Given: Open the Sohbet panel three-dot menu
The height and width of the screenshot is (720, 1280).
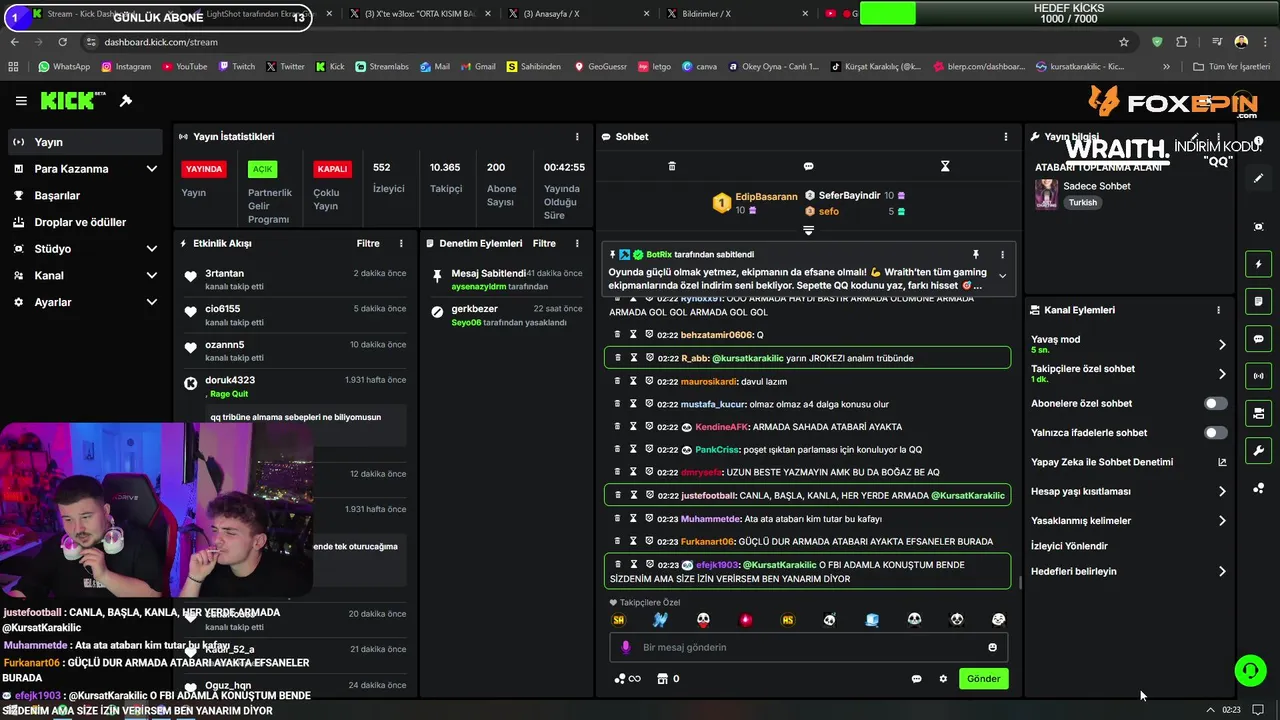Looking at the screenshot, I should tap(1006, 137).
